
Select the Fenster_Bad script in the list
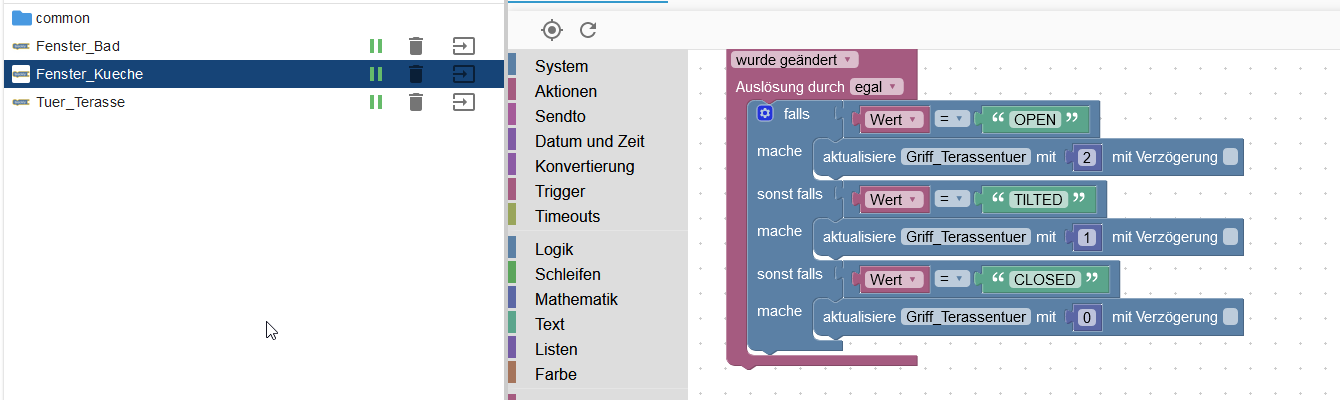(x=78, y=46)
